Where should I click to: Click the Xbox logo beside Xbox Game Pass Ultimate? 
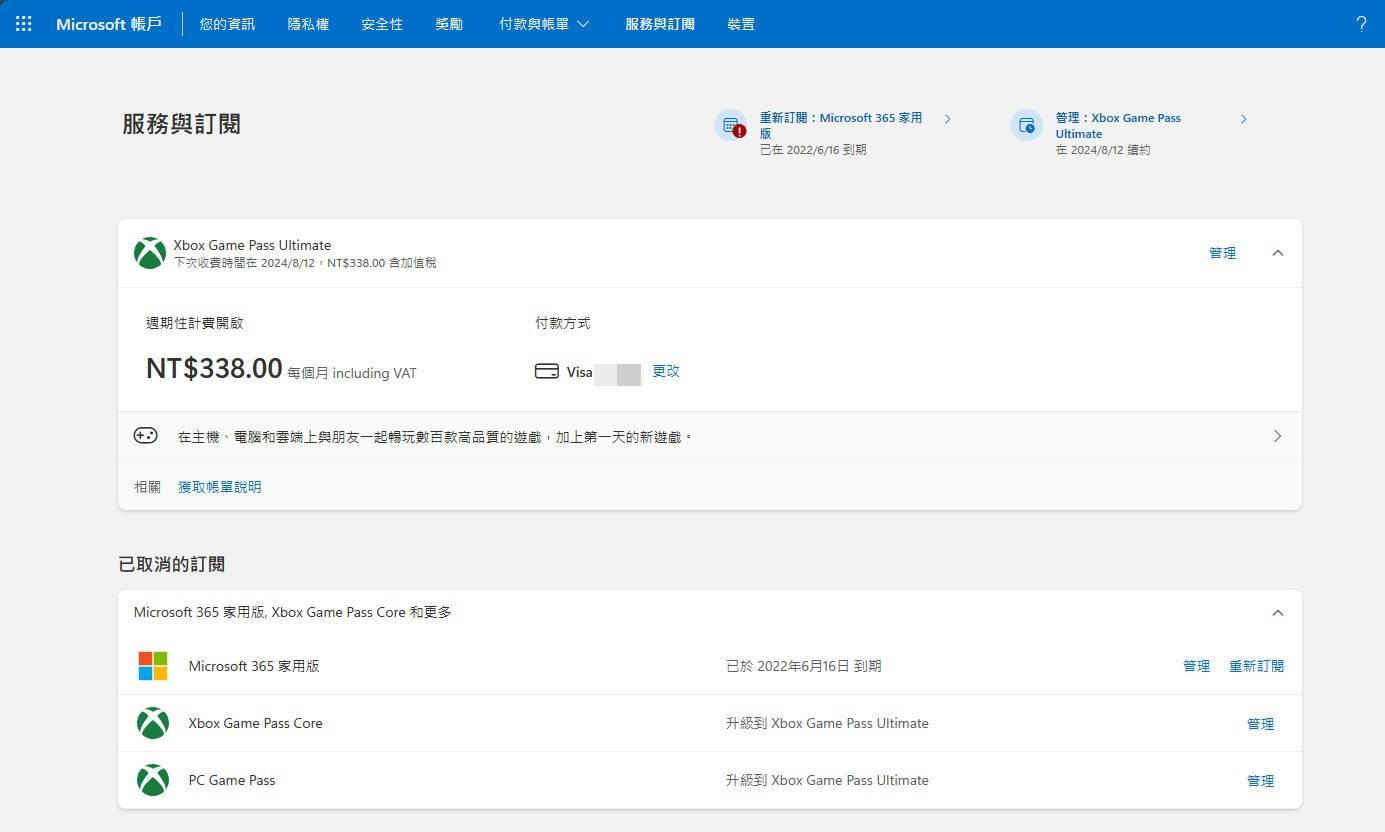(150, 253)
